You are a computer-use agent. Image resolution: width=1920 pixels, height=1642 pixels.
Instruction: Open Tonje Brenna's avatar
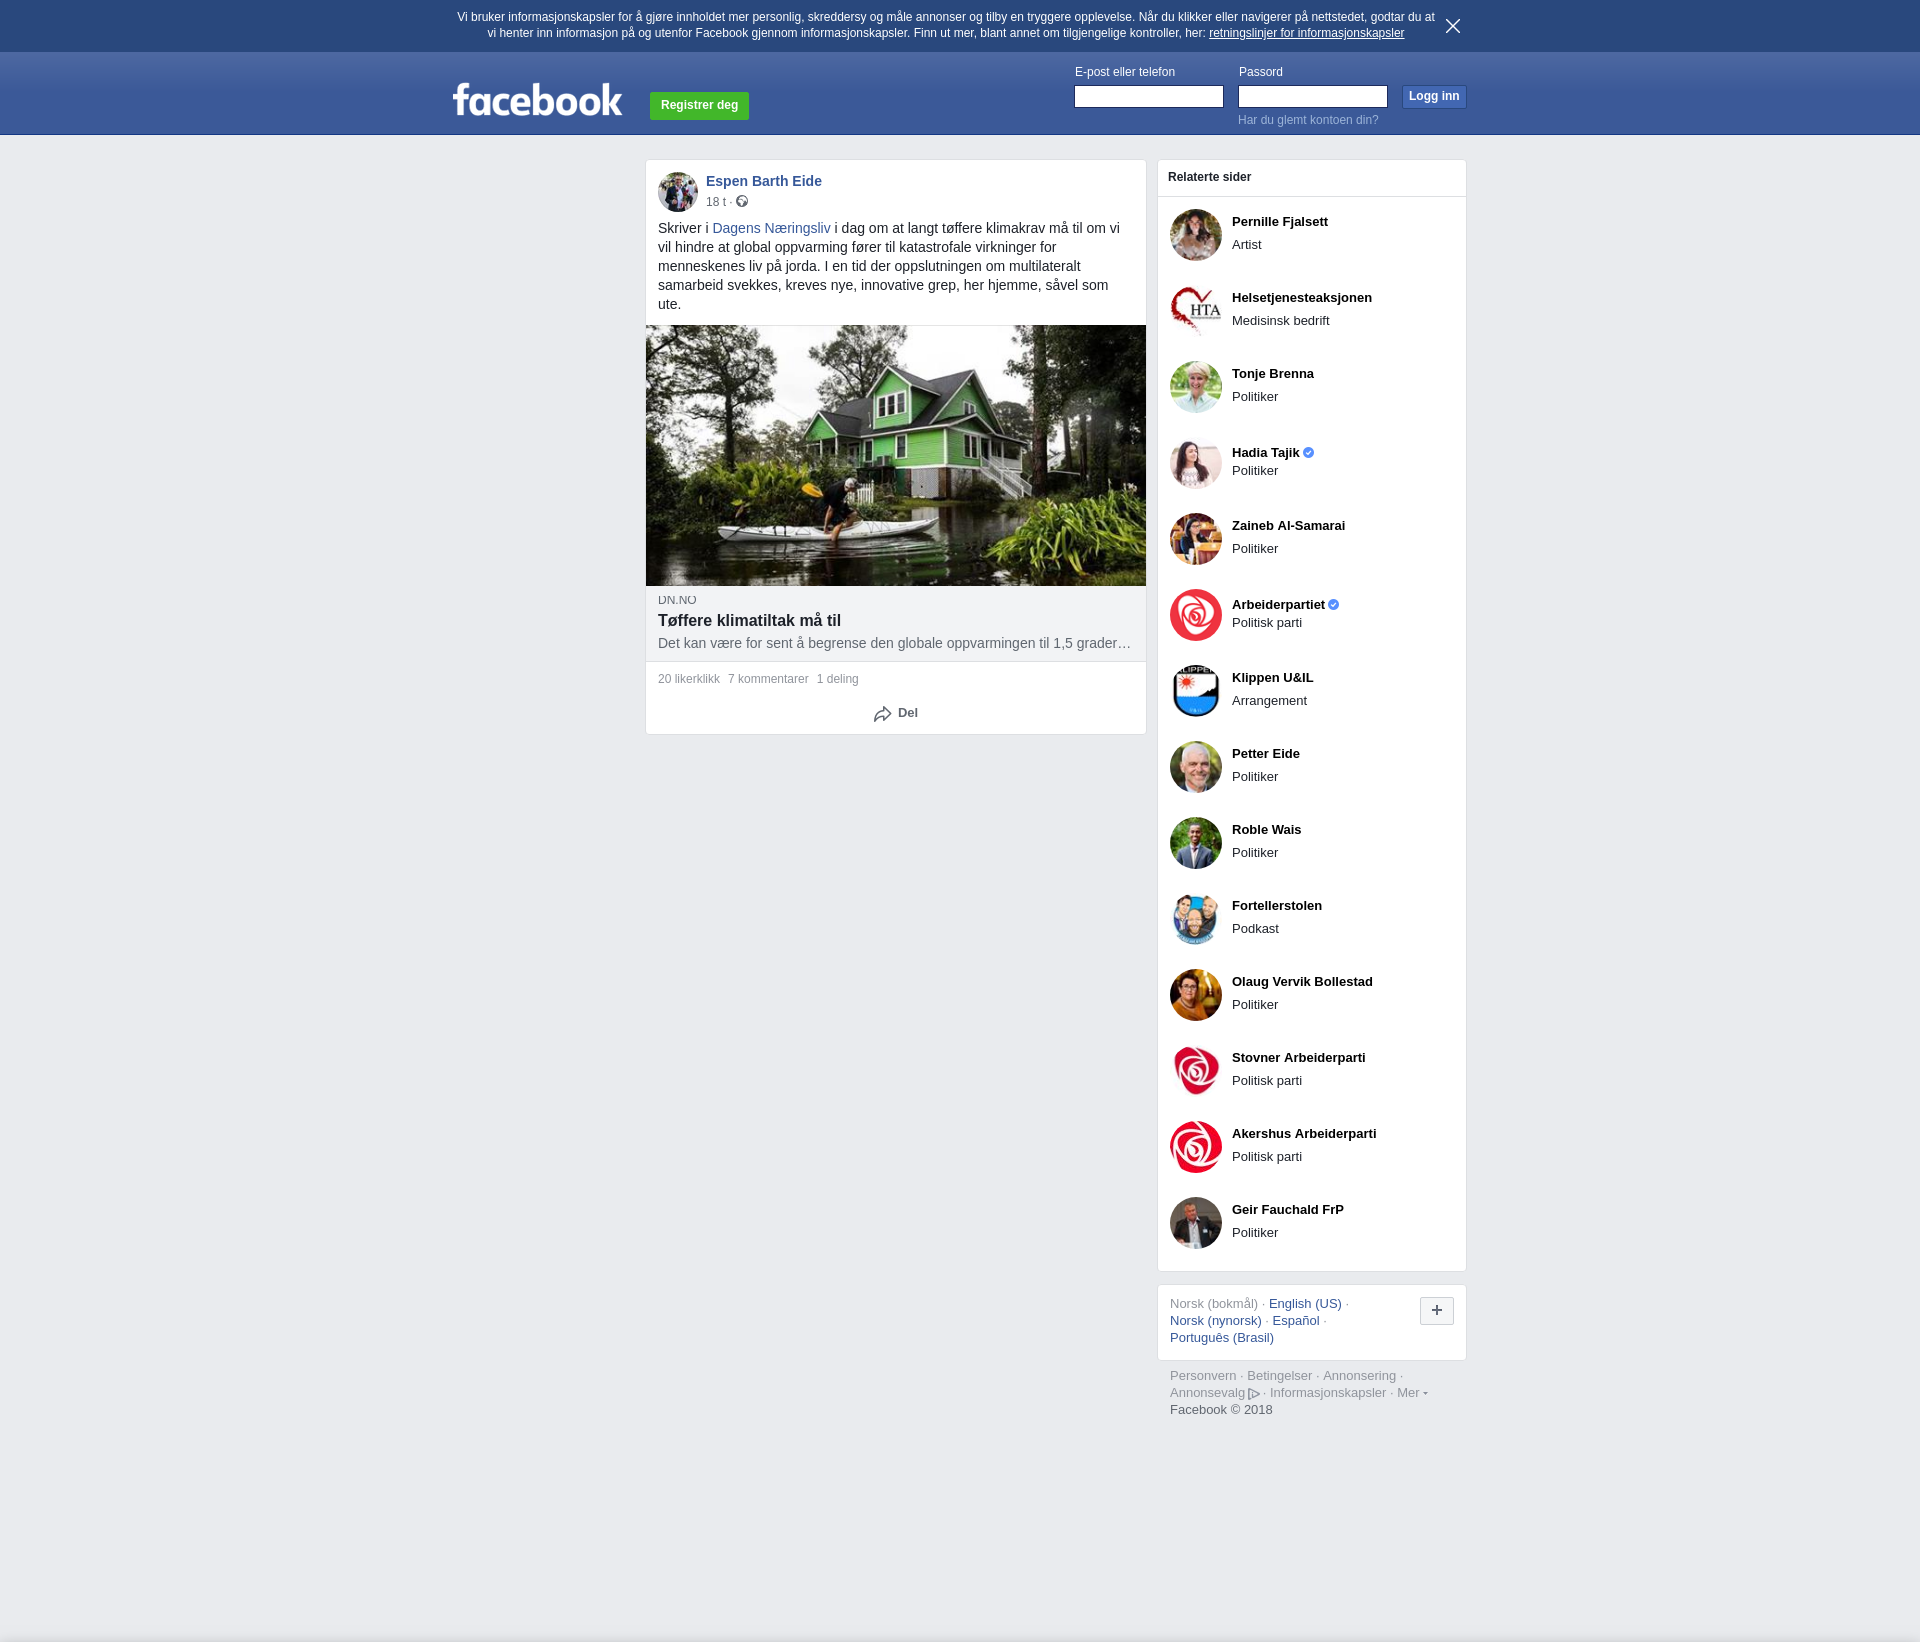pyautogui.click(x=1196, y=387)
